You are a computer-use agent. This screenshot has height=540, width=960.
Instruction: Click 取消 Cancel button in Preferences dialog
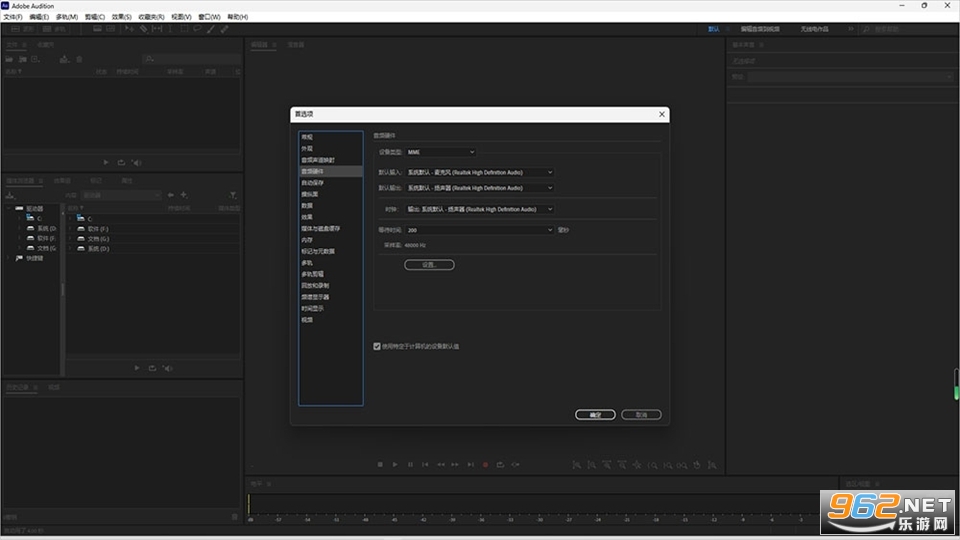point(641,414)
